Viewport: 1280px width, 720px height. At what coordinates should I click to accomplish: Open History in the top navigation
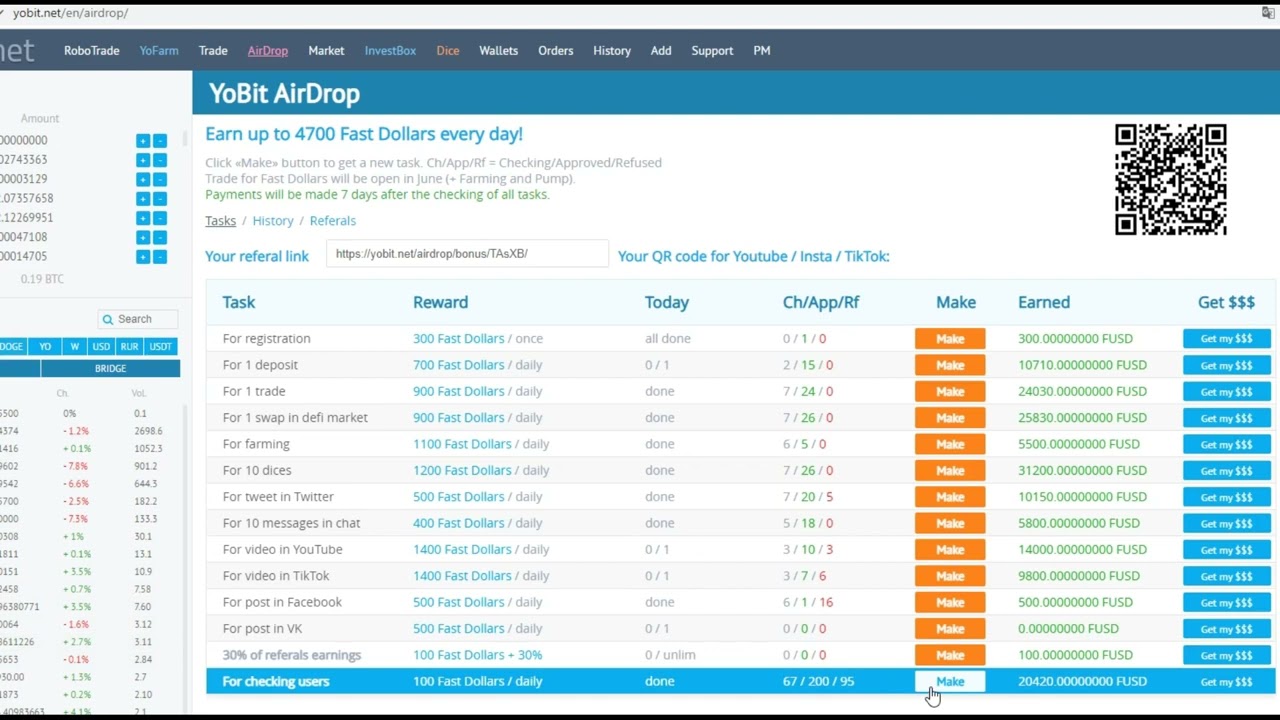click(612, 50)
